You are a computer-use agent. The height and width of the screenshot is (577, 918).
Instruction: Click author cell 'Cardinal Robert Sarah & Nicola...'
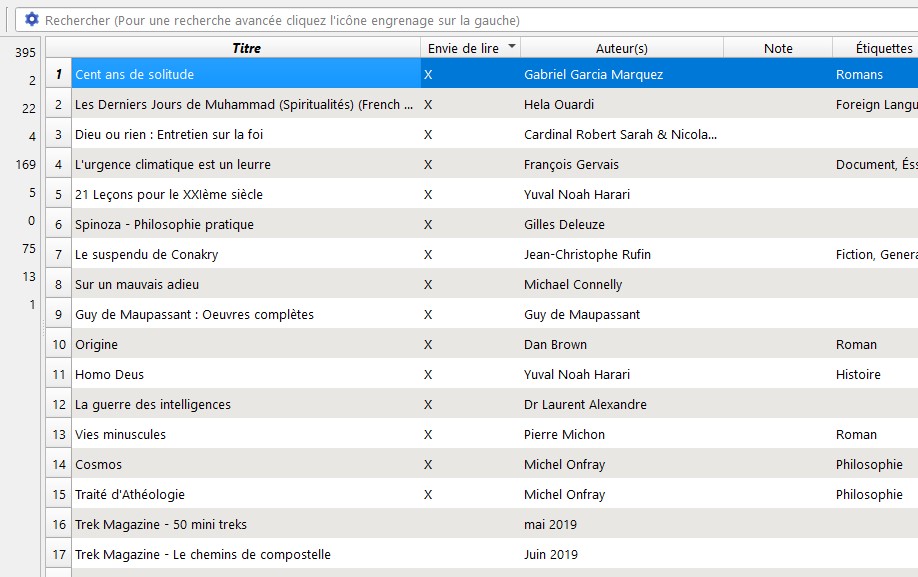(x=620, y=135)
